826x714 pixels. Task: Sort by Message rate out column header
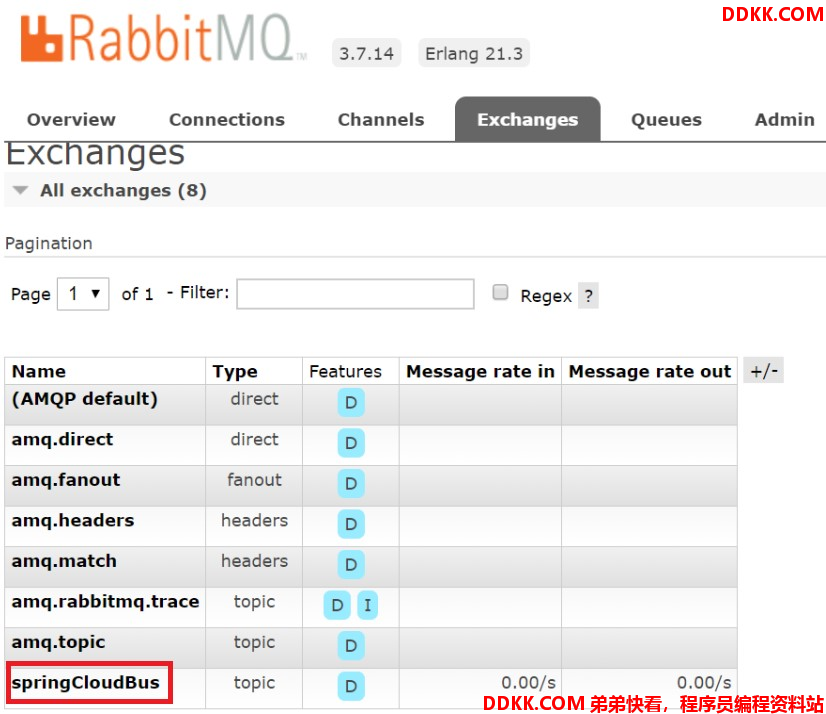(x=650, y=371)
